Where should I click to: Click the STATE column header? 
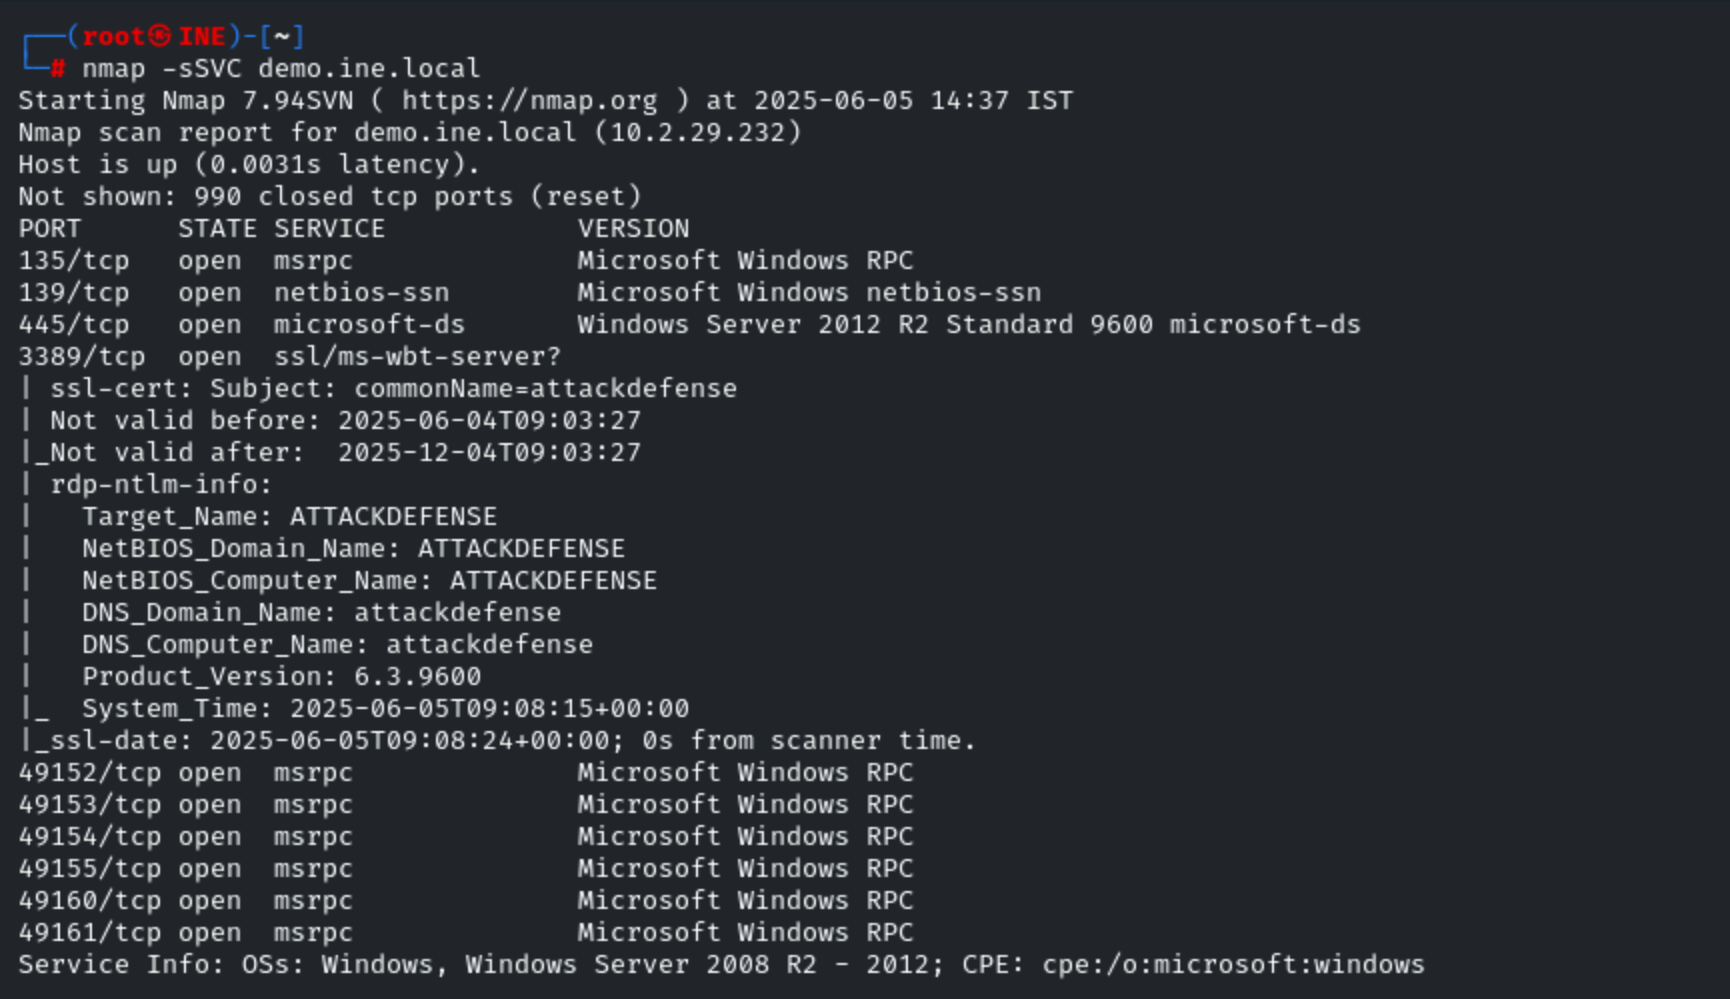point(217,229)
